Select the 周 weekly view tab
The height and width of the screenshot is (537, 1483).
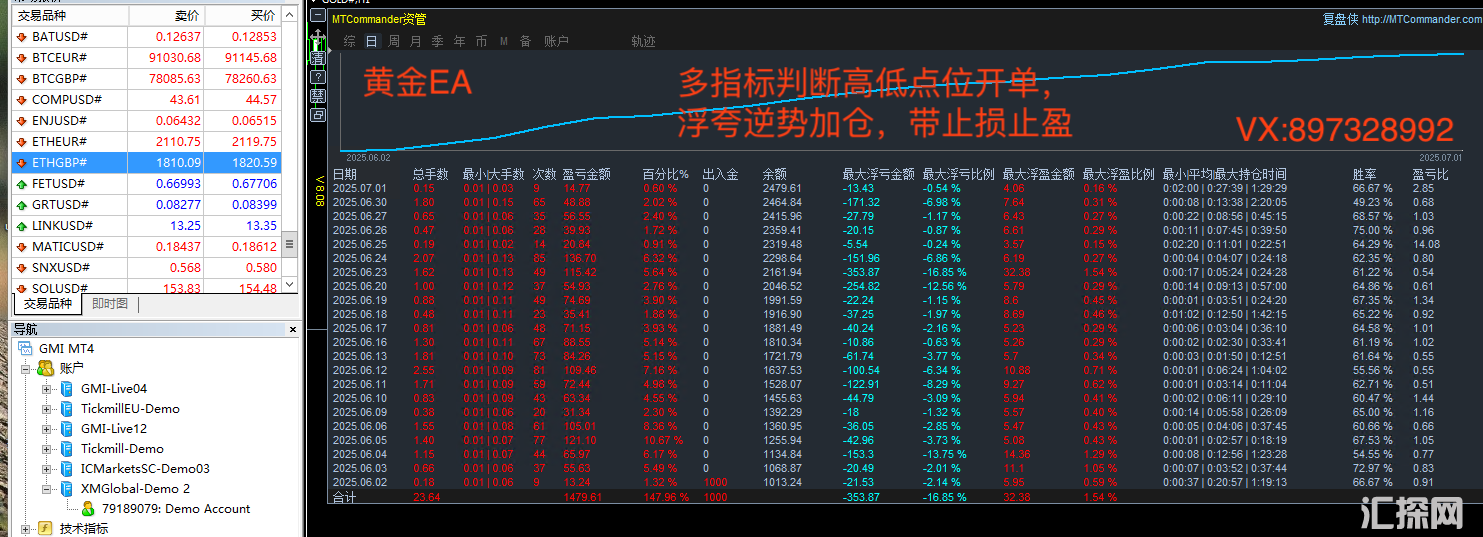click(x=394, y=41)
